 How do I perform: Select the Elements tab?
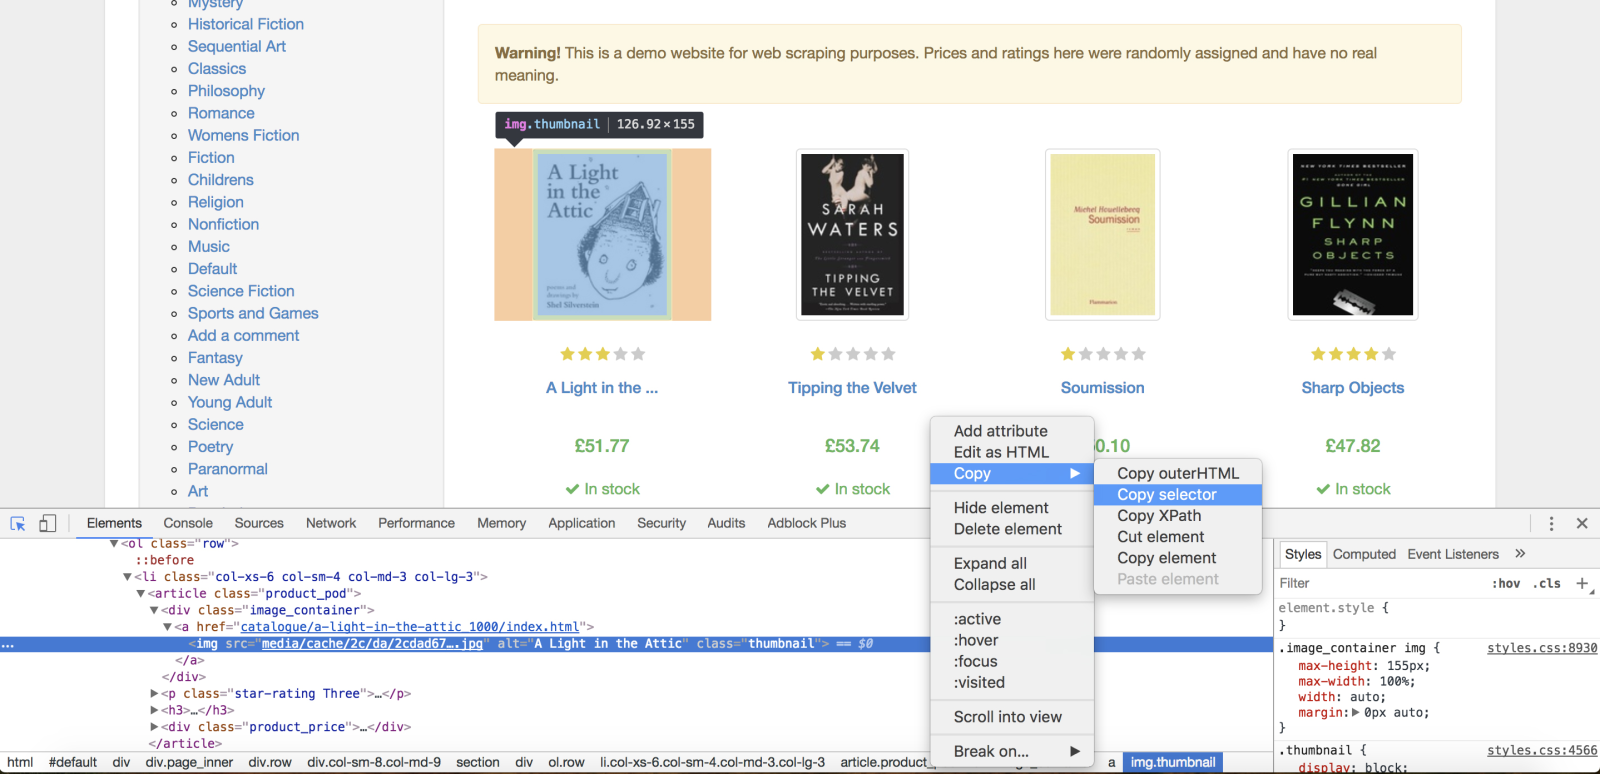click(x=114, y=523)
